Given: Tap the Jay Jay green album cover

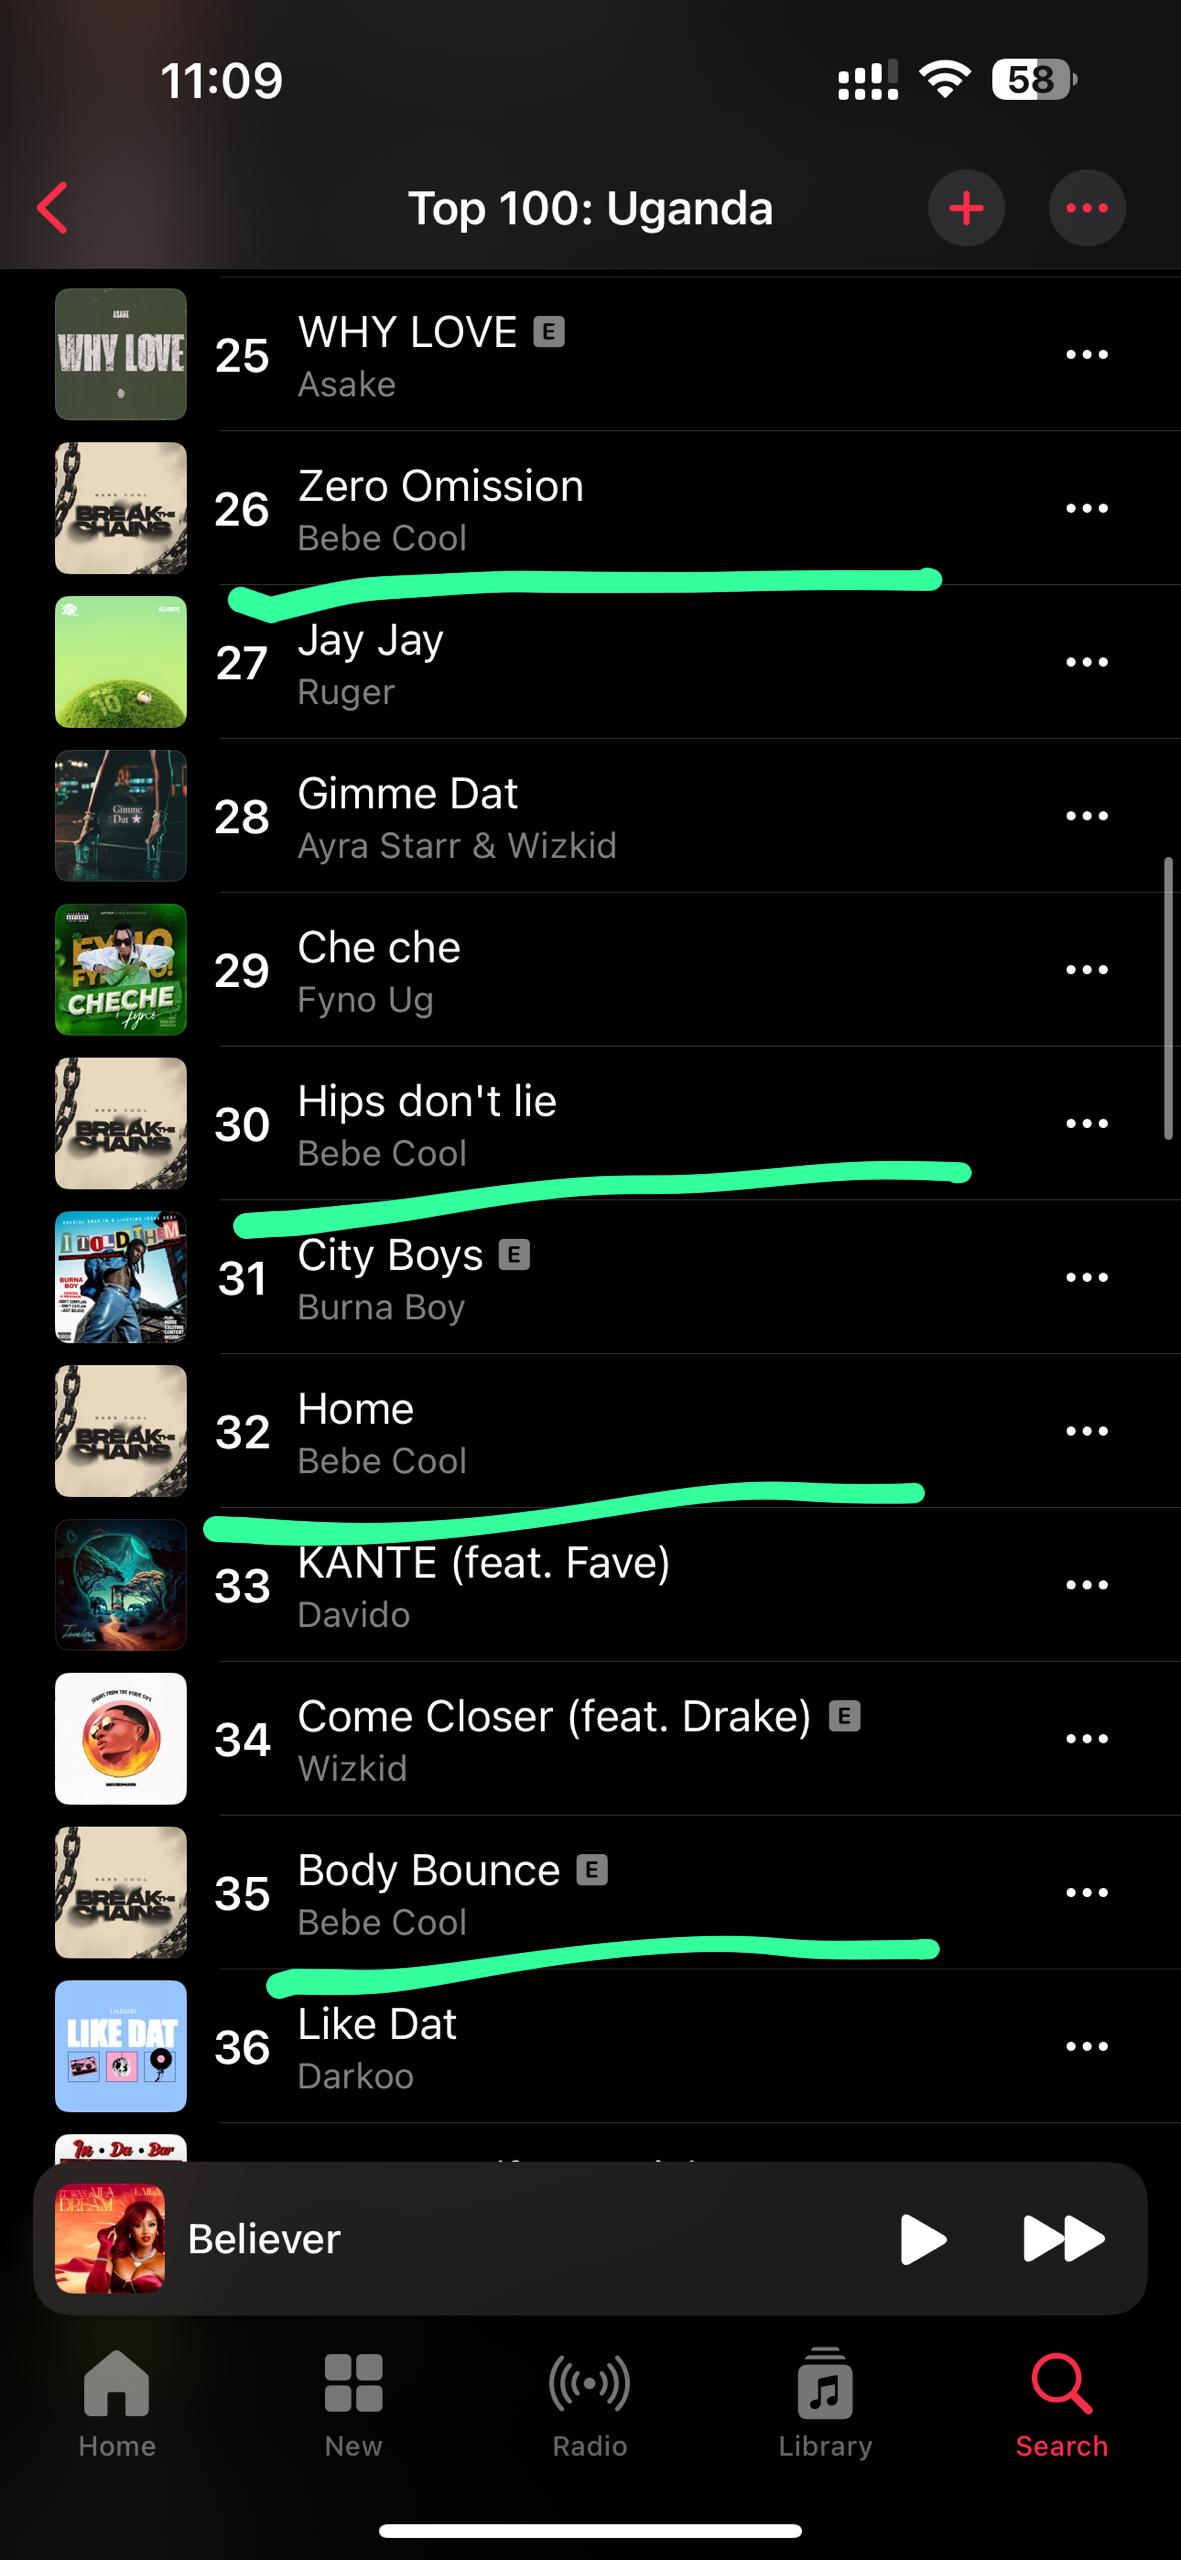Looking at the screenshot, I should (121, 662).
